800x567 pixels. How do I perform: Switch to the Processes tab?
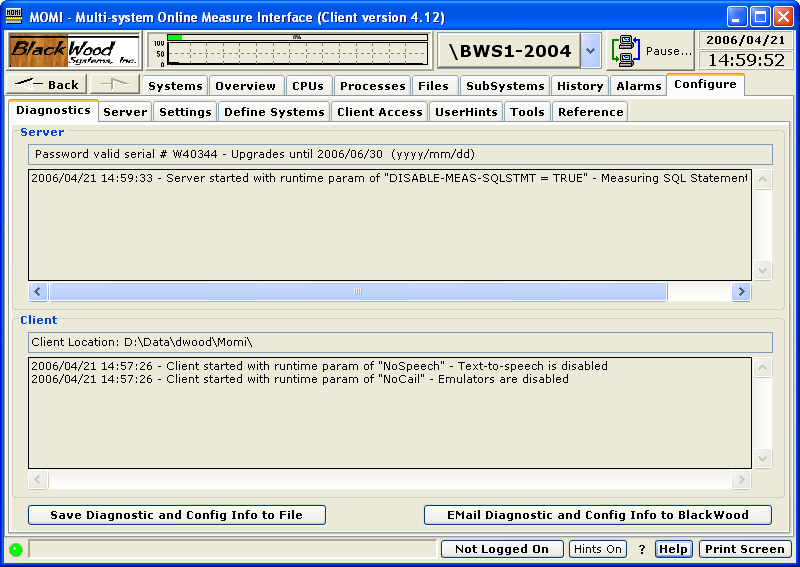point(372,86)
